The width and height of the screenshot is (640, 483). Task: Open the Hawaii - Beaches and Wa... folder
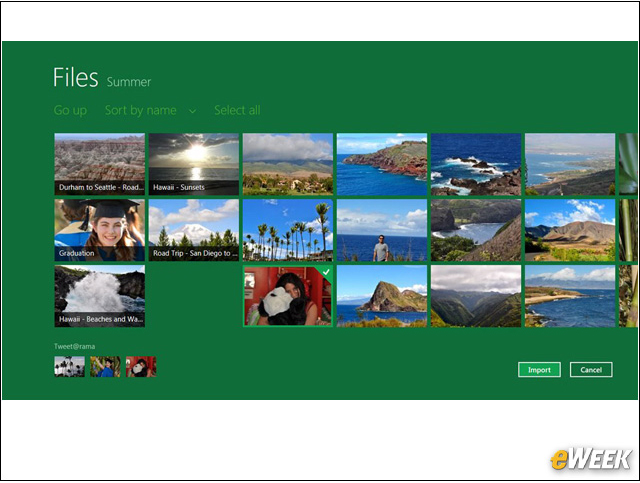tap(100, 296)
